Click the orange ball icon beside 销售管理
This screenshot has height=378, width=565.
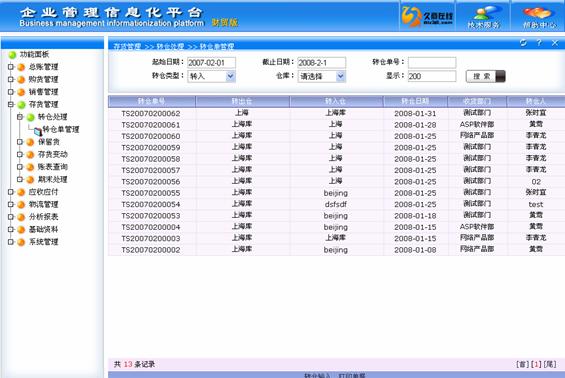(21, 92)
